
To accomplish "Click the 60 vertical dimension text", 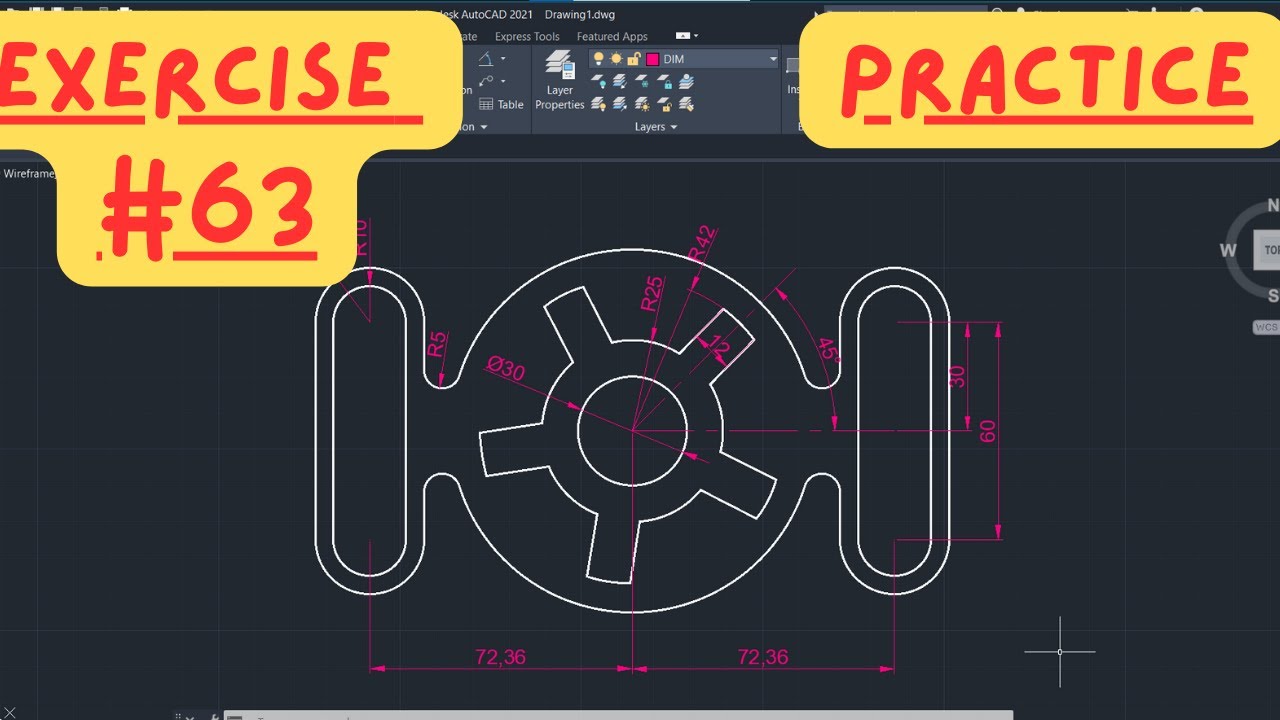I will pos(988,431).
